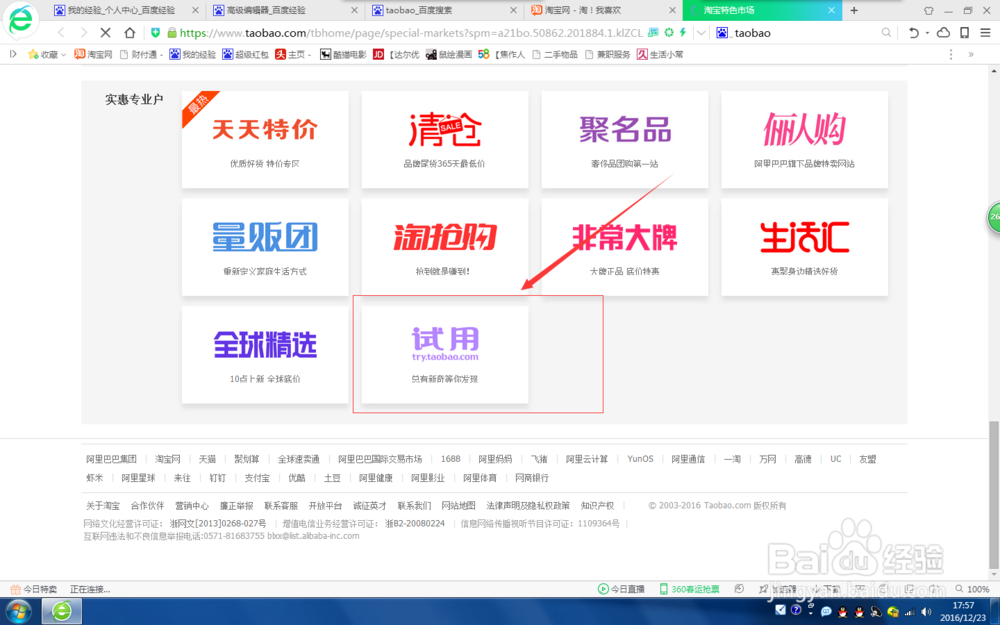Viewport: 1000px width, 625px height.
Task: Click the 支付宝 footer link
Action: [257, 478]
